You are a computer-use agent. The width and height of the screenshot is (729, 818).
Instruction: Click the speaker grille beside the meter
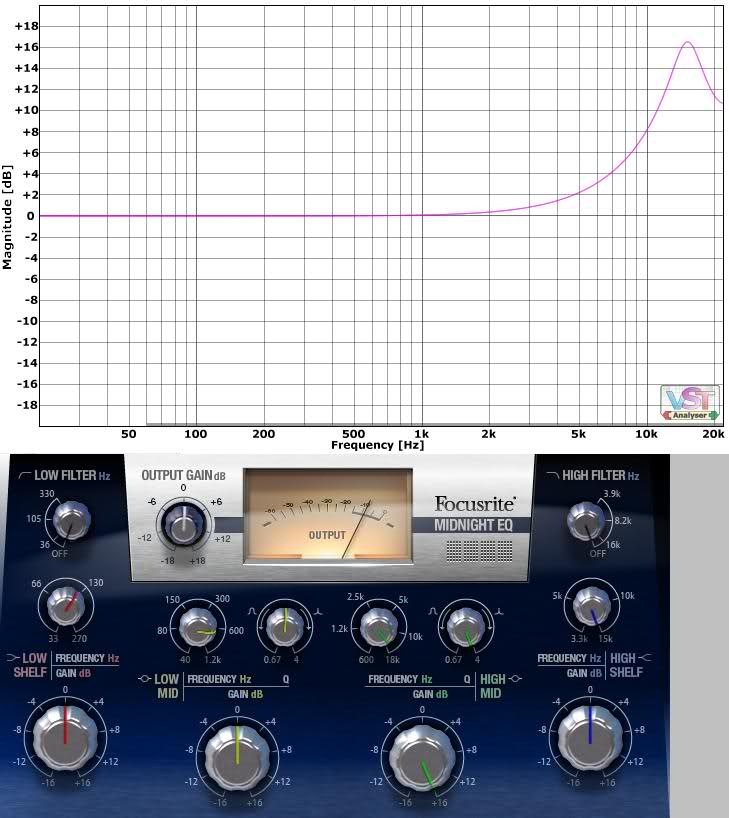coord(479,551)
